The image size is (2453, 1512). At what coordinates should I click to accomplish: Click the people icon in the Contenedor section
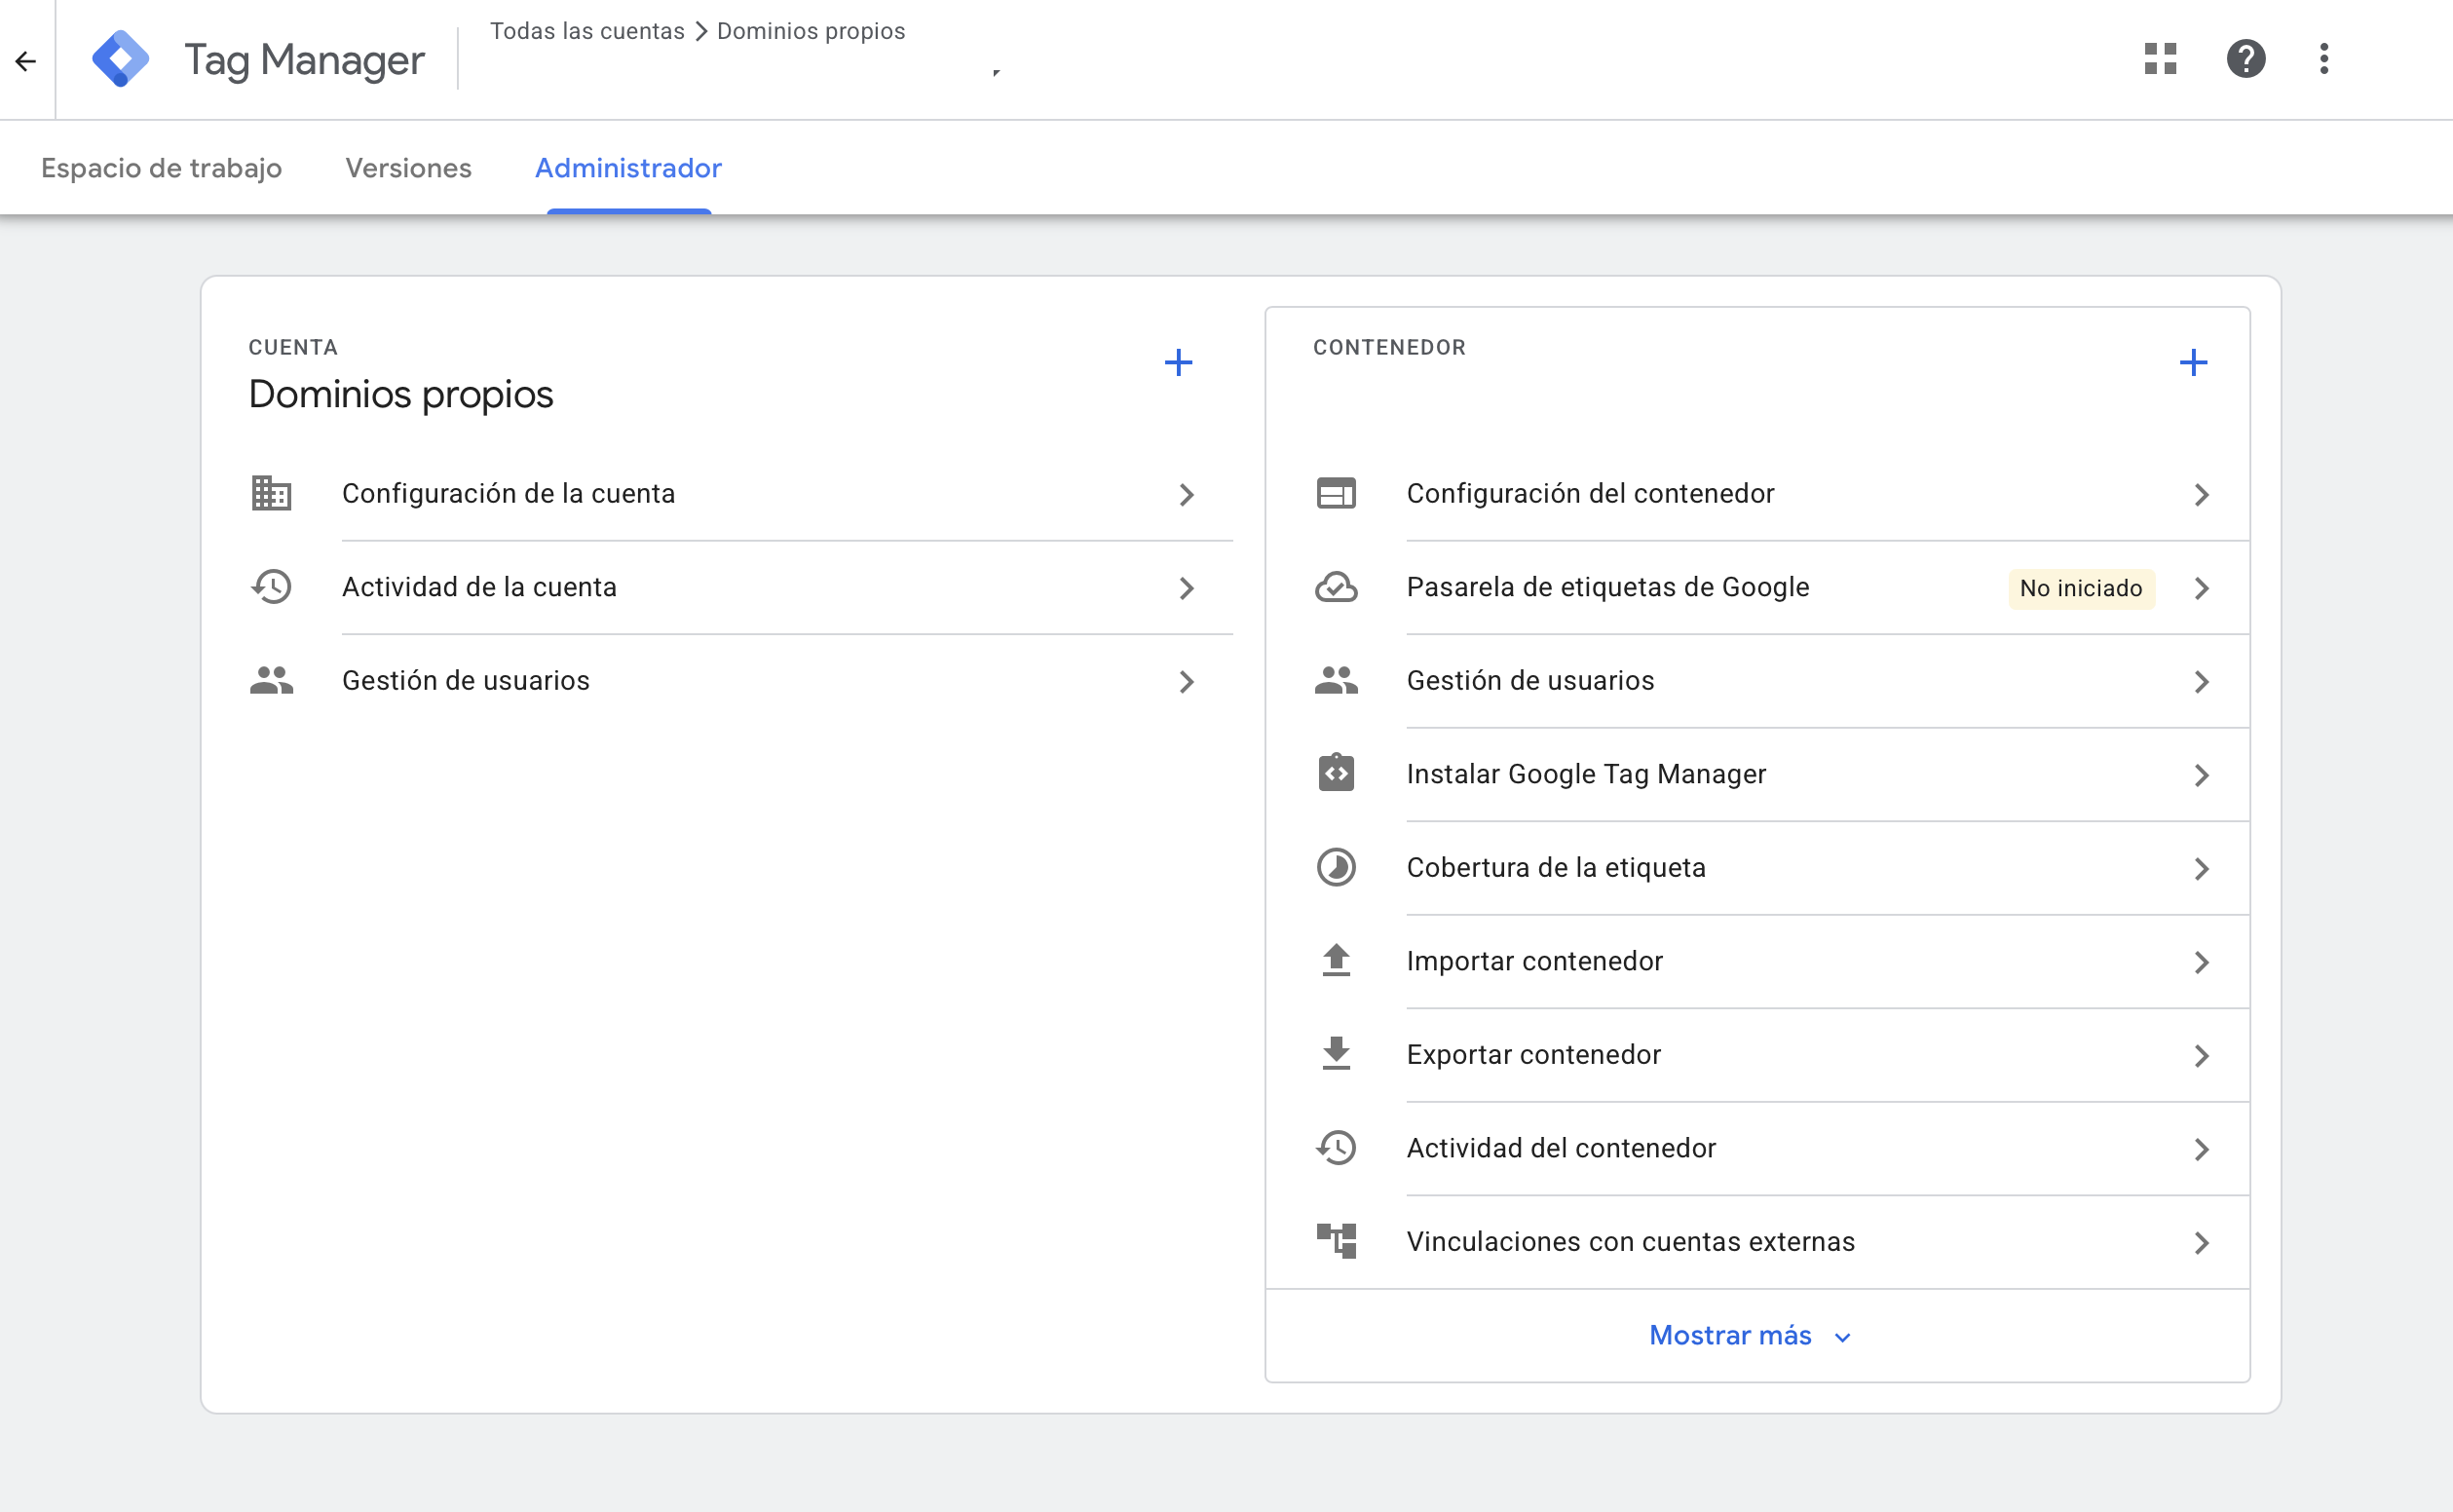point(1336,681)
